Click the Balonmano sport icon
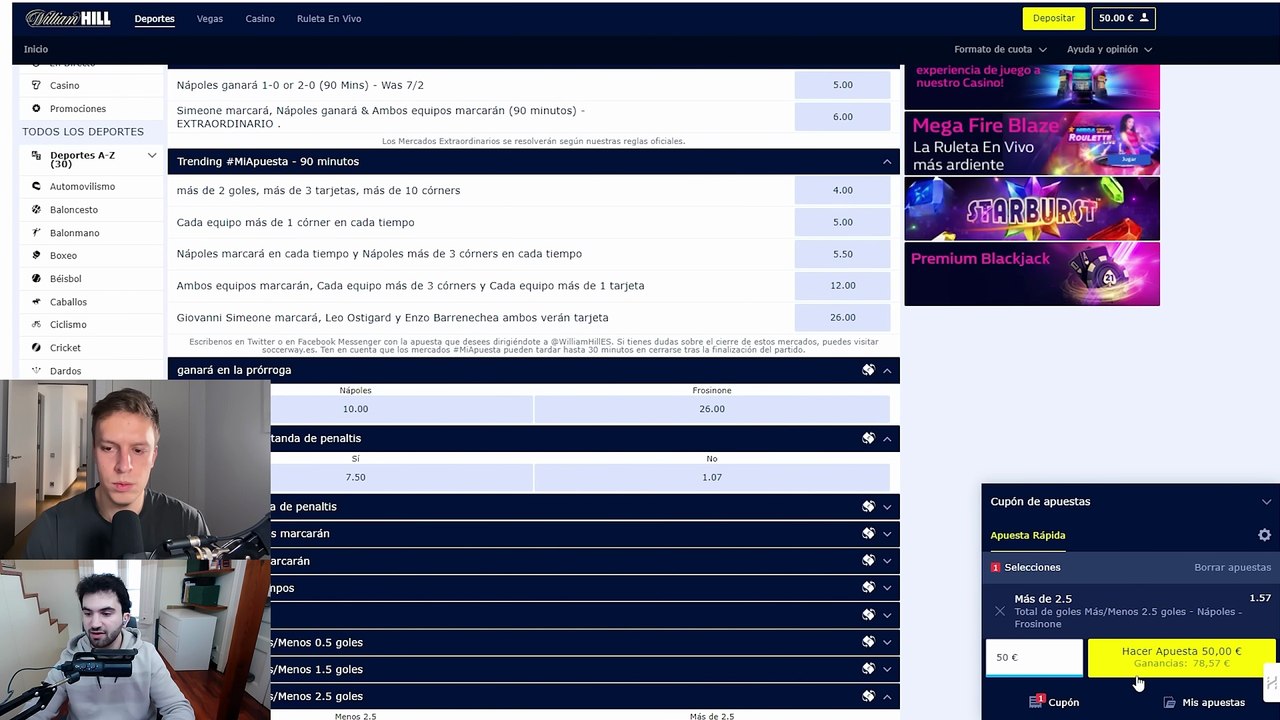The height and width of the screenshot is (720, 1280). [37, 232]
